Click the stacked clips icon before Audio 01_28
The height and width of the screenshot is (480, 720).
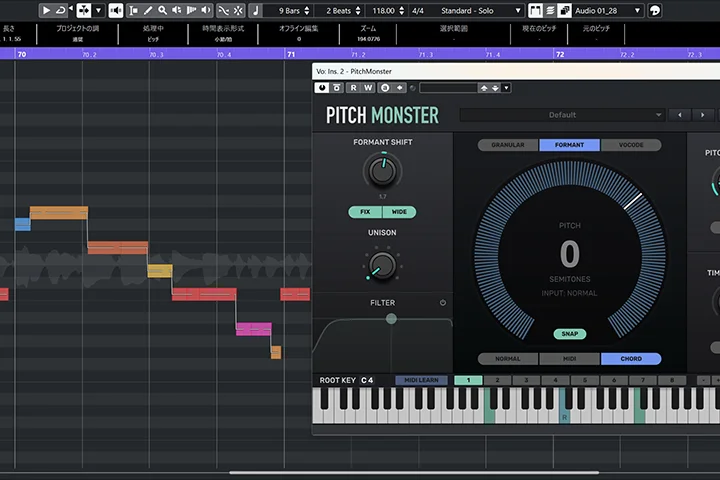564,10
